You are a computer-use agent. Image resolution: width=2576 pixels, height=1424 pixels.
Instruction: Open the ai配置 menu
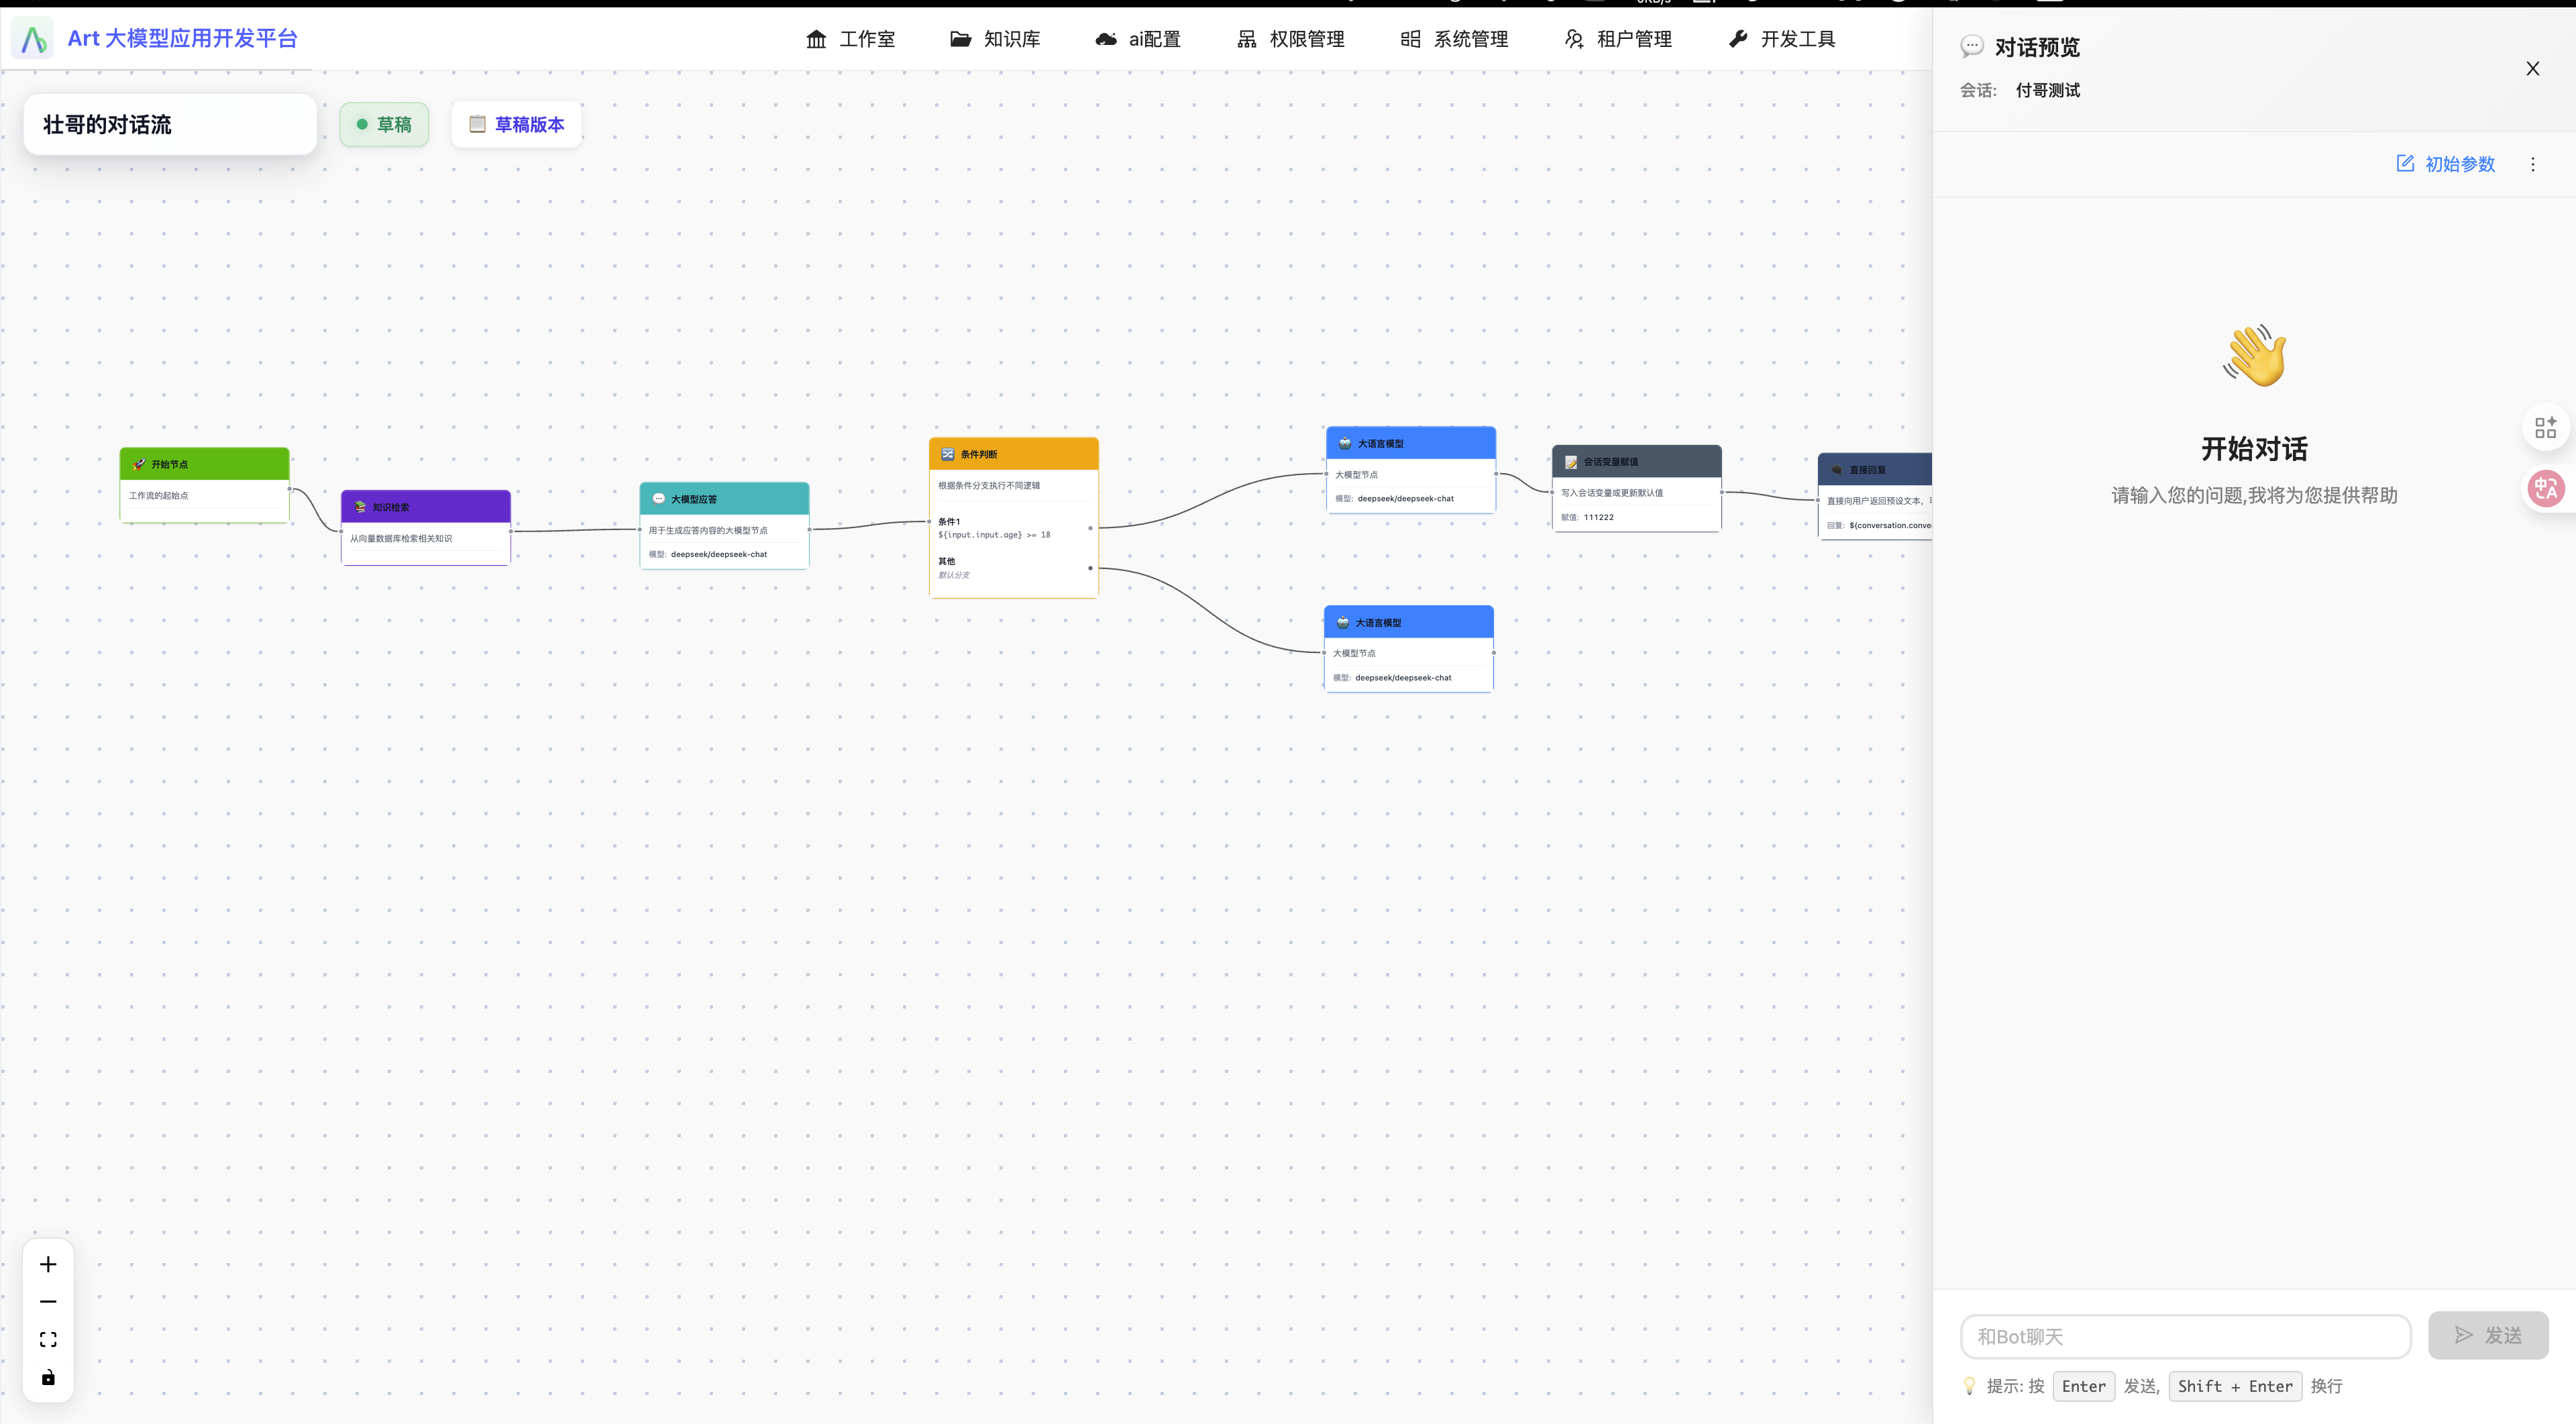(x=1138, y=39)
